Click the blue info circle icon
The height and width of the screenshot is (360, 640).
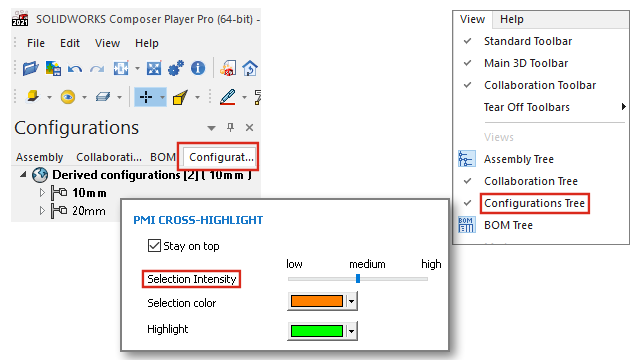[198, 68]
